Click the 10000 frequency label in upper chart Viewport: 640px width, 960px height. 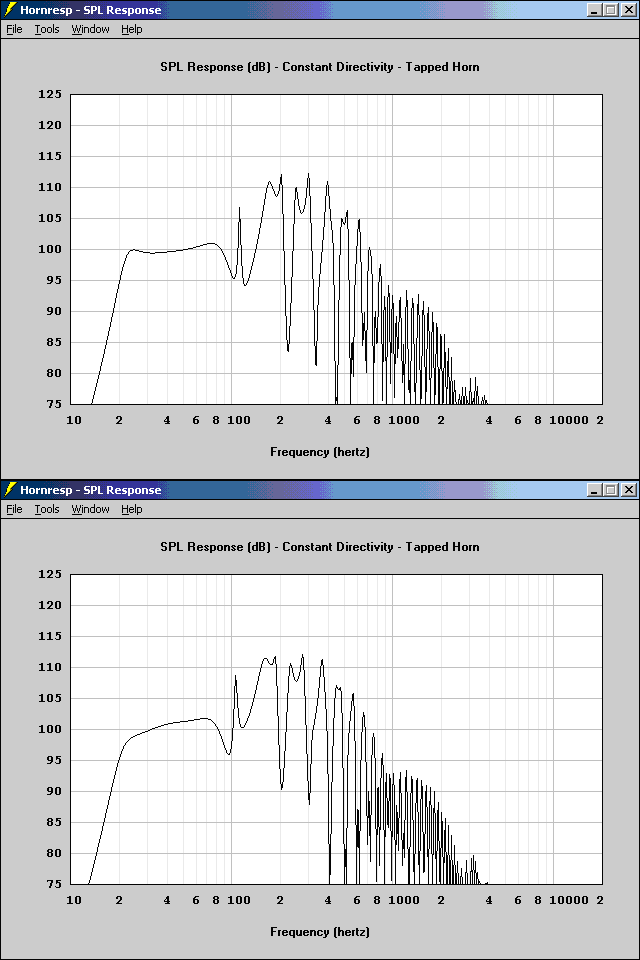(569, 421)
